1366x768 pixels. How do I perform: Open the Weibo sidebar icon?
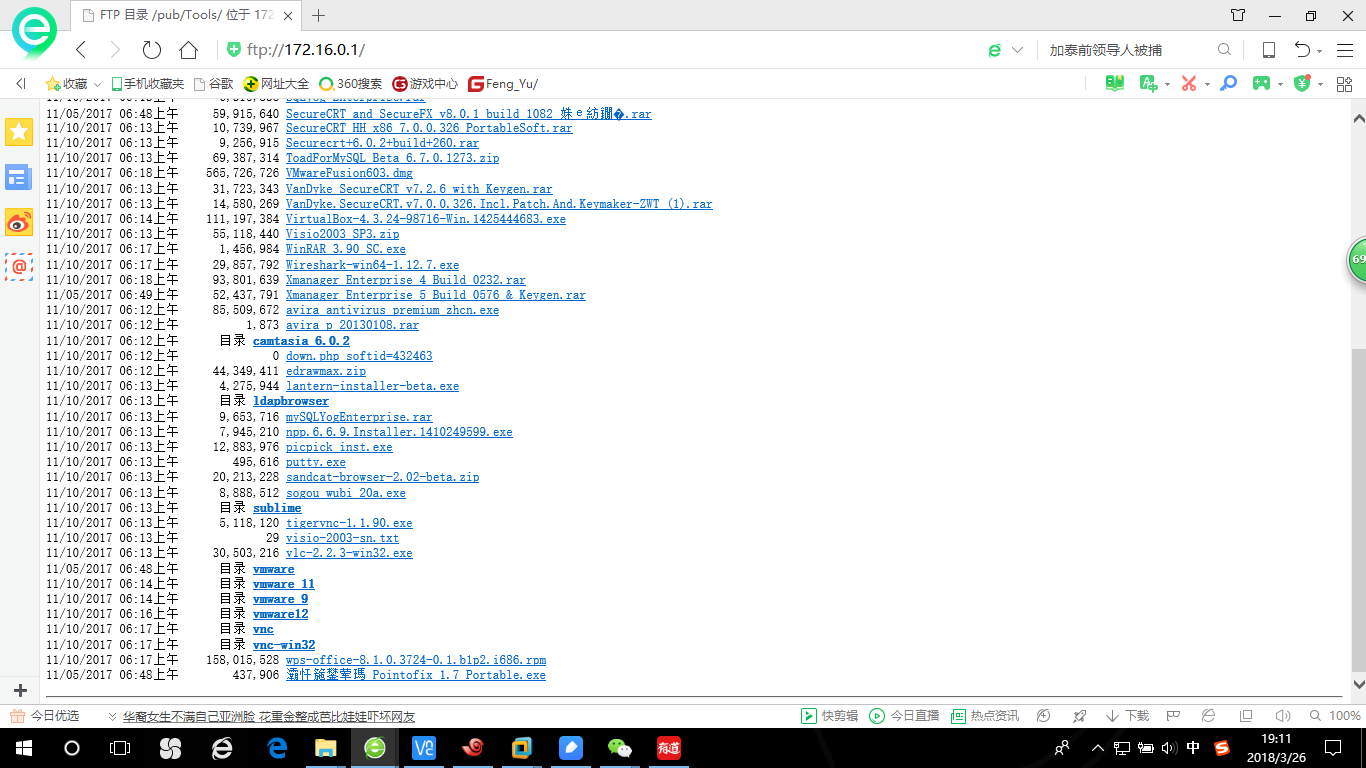tap(18, 222)
